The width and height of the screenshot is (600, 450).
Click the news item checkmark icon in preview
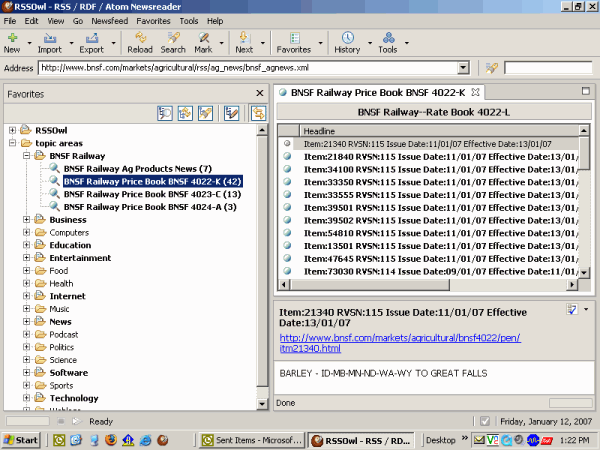click(x=572, y=309)
